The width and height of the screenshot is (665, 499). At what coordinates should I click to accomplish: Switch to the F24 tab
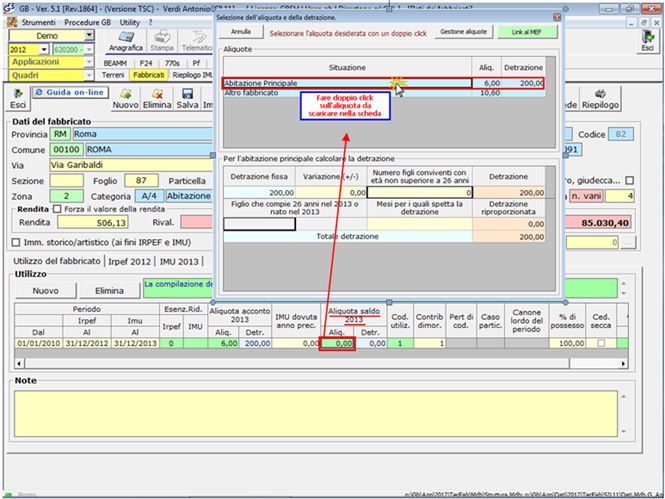tap(146, 63)
